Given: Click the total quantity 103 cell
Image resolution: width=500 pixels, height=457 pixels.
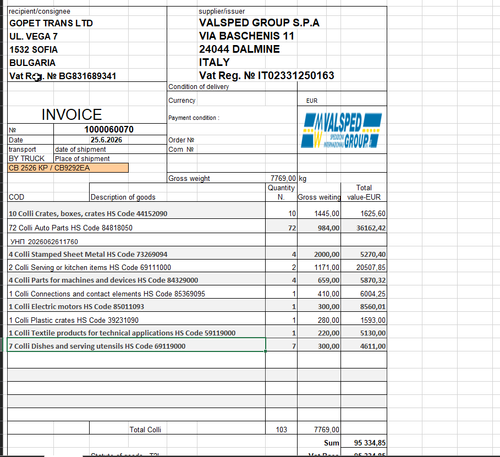Looking at the screenshot, I should [x=281, y=430].
